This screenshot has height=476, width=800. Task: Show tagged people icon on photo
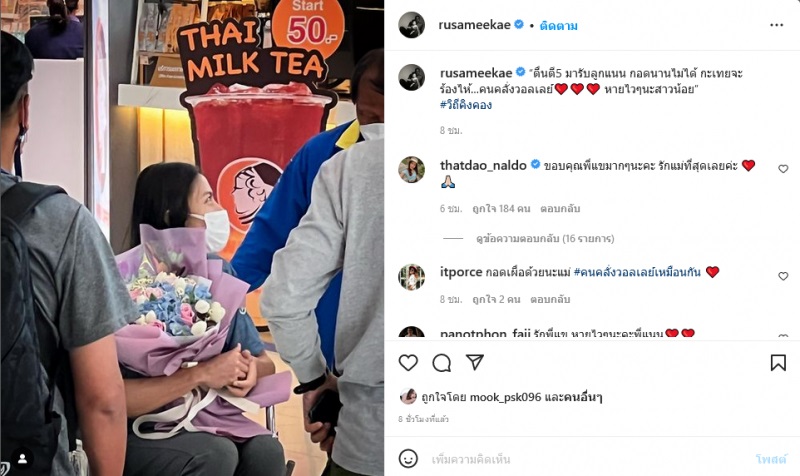point(22,459)
